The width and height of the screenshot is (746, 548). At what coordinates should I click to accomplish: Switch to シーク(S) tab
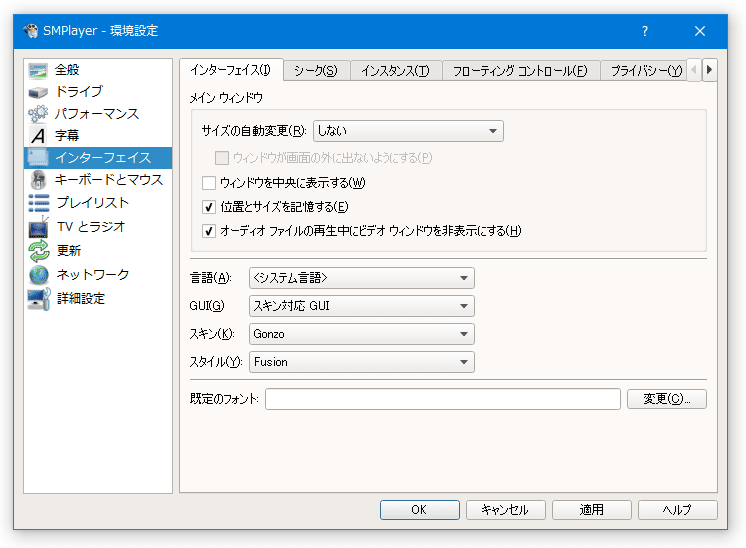pyautogui.click(x=316, y=71)
